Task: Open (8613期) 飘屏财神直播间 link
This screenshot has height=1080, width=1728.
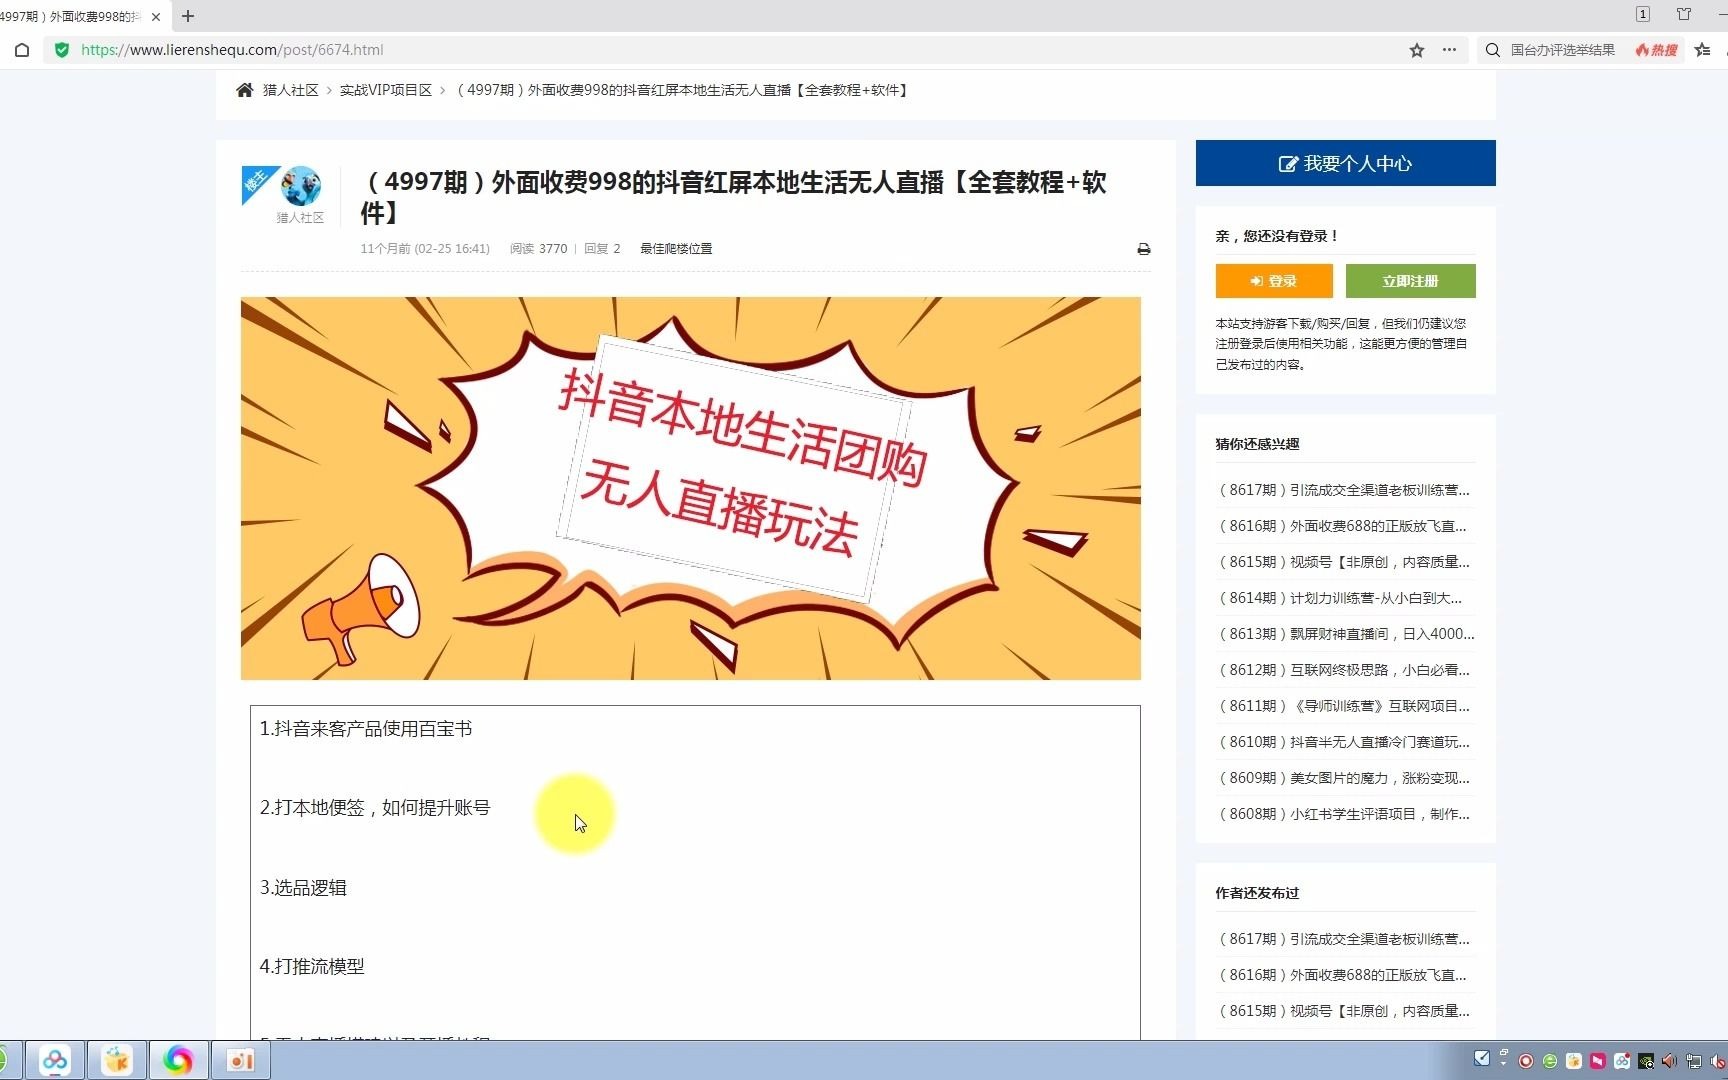Action: 1346,634
